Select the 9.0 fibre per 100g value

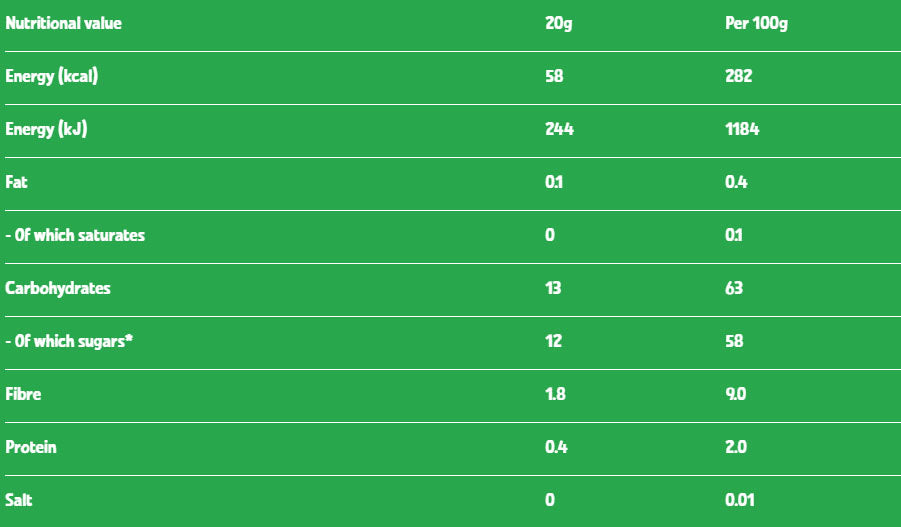736,394
